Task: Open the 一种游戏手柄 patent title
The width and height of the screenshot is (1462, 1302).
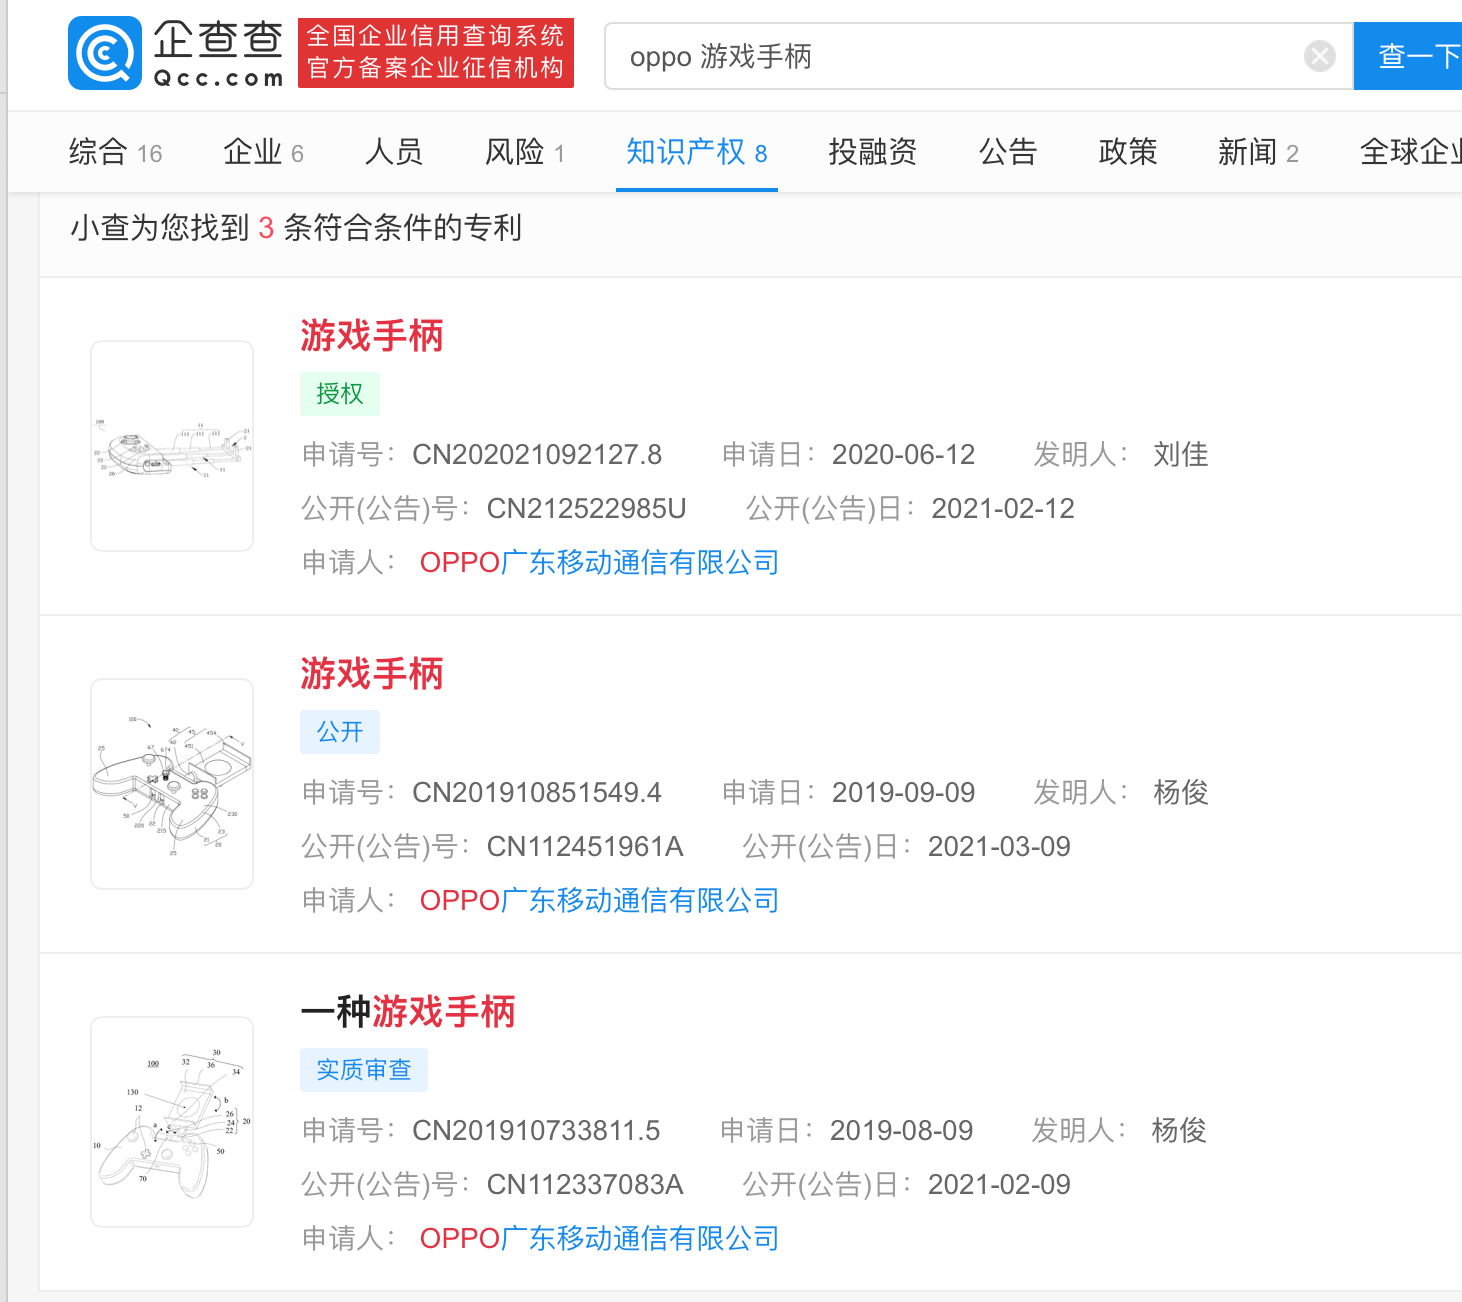Action: click(408, 1012)
